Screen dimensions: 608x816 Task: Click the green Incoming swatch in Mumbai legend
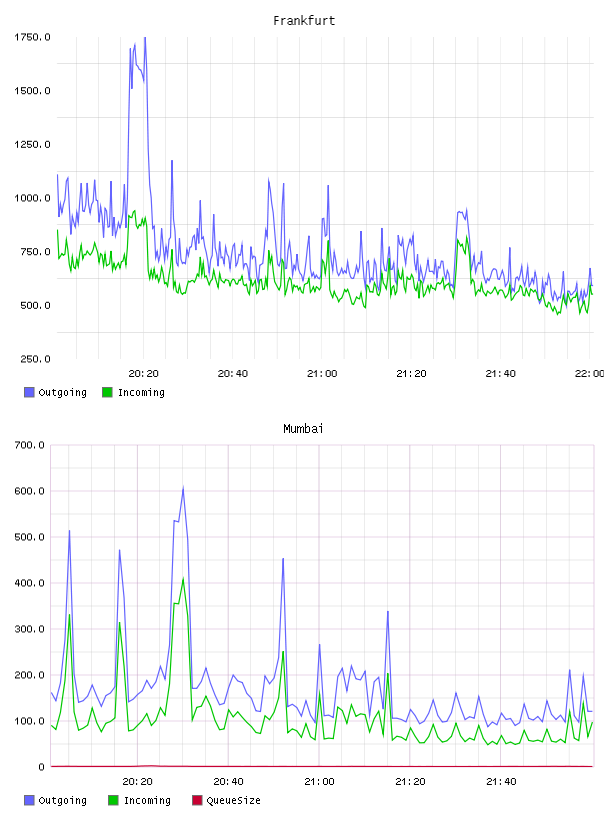(x=113, y=800)
